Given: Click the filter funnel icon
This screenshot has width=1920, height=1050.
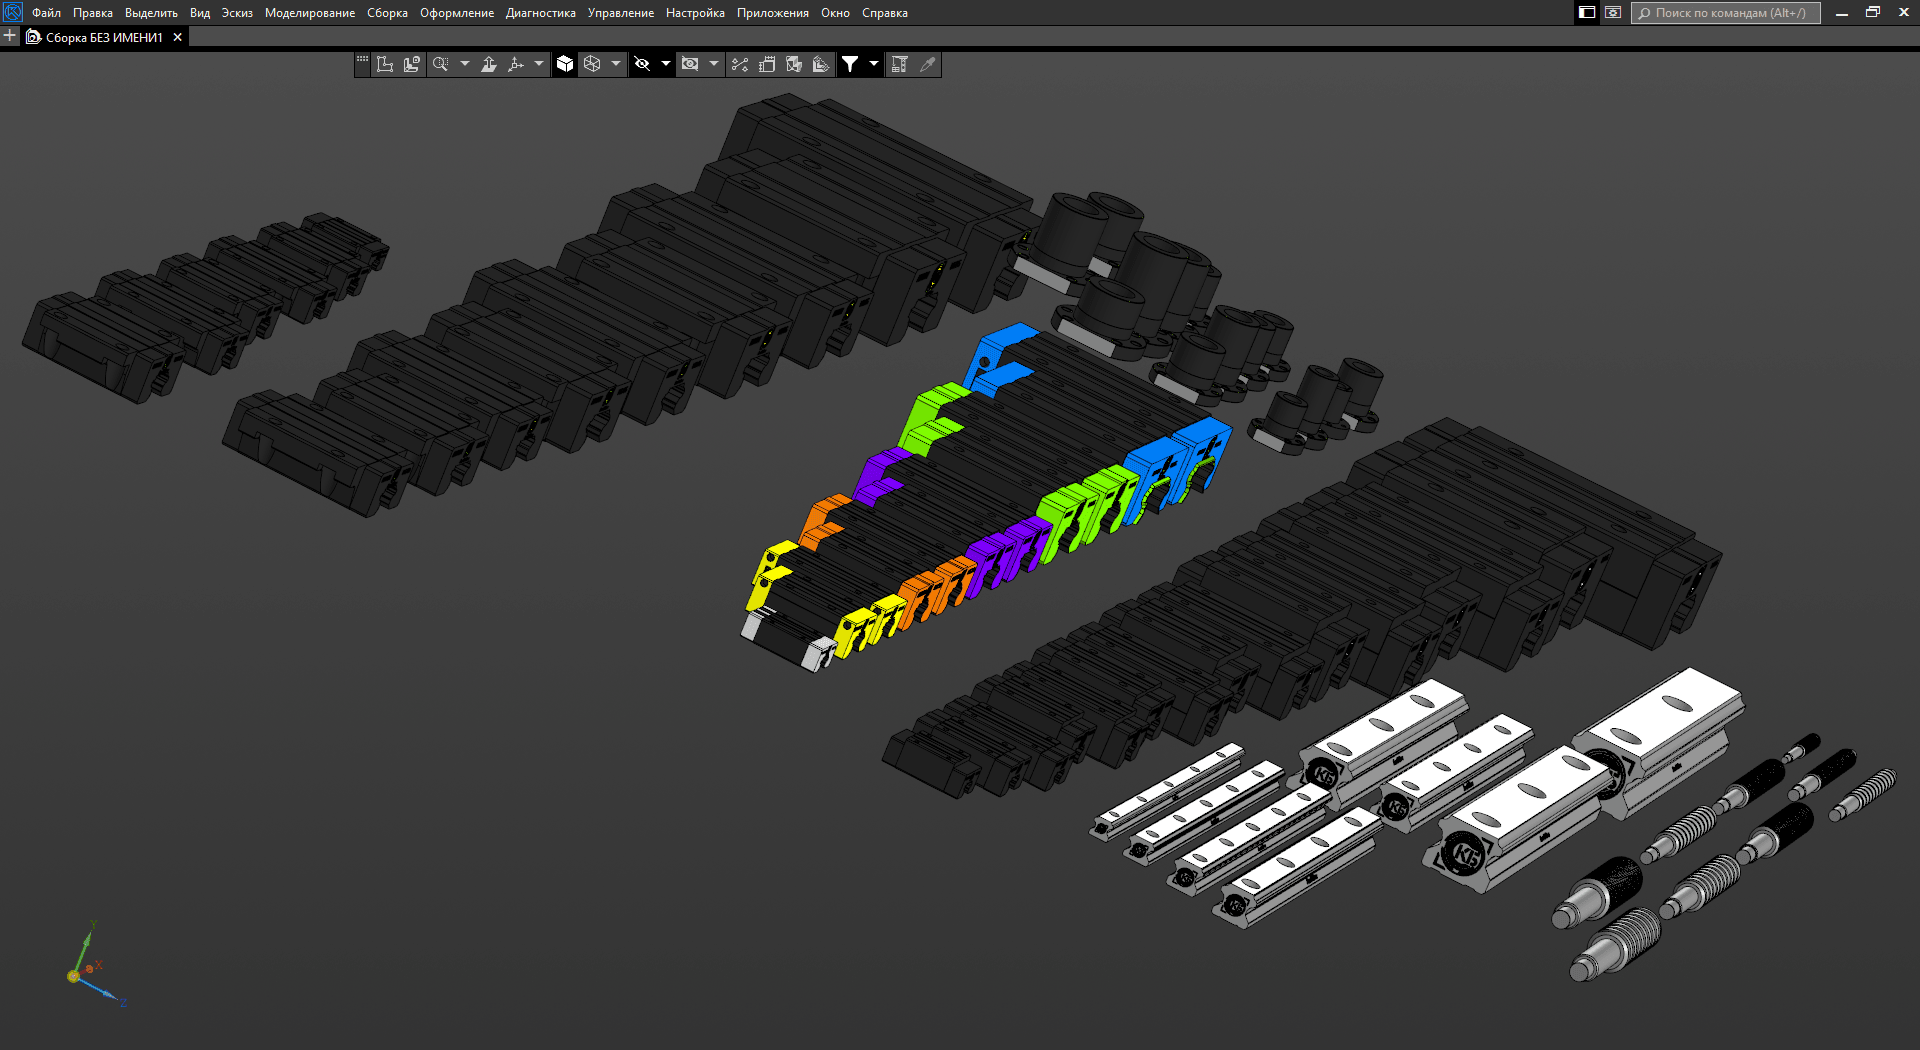Looking at the screenshot, I should (x=850, y=64).
